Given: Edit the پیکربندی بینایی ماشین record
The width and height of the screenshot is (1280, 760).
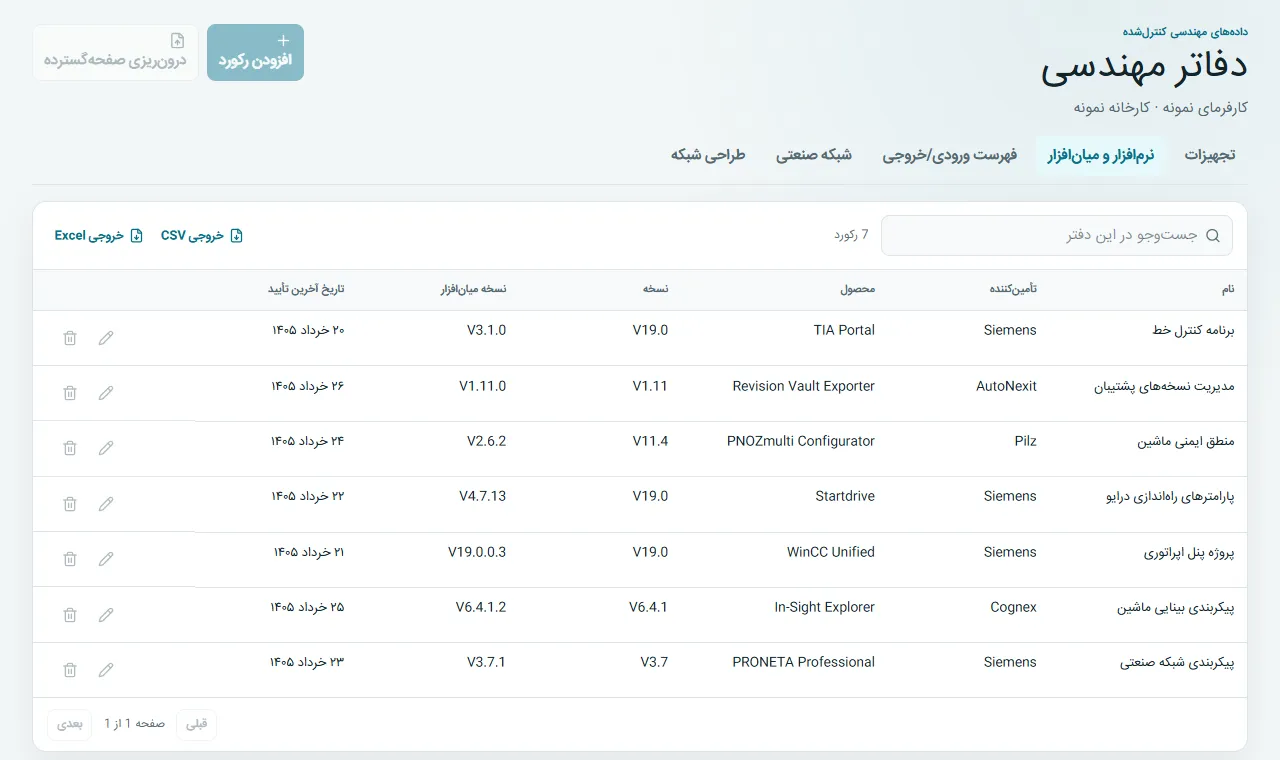Looking at the screenshot, I should pyautogui.click(x=106, y=615).
